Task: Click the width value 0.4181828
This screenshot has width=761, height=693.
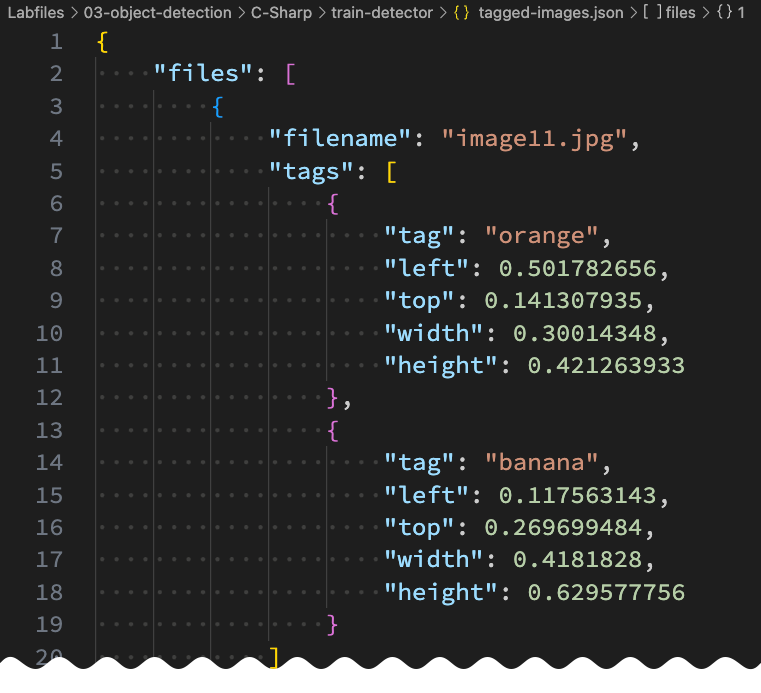Action: [x=578, y=560]
